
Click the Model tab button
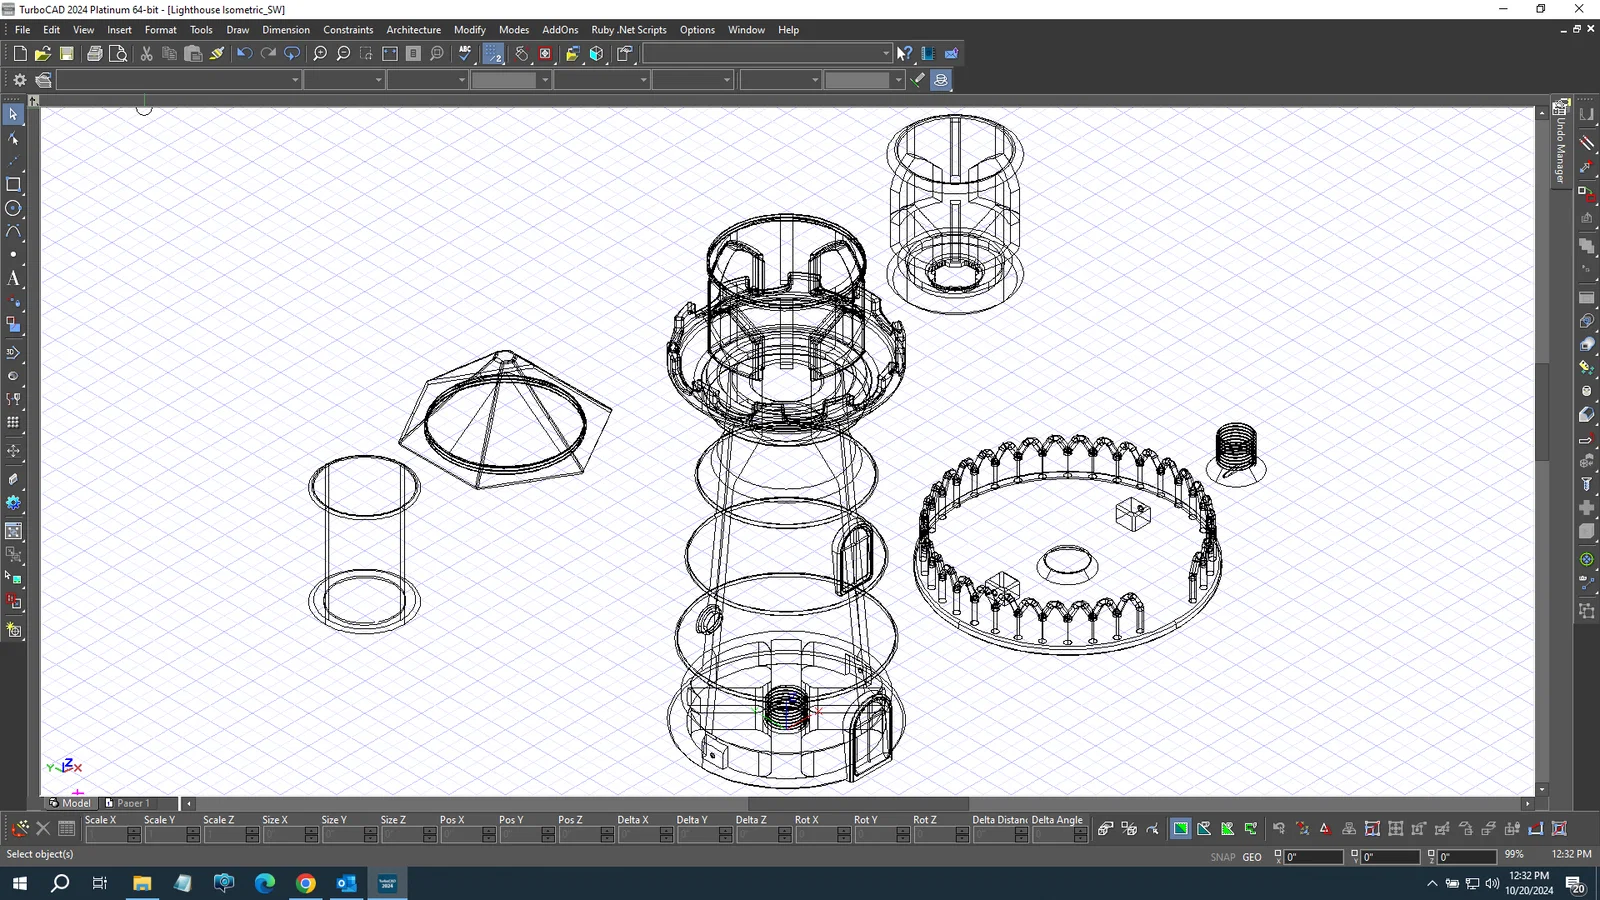coord(70,803)
